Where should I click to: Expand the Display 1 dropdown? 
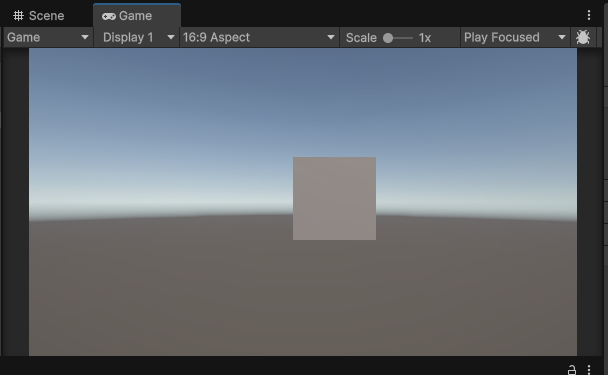click(136, 37)
